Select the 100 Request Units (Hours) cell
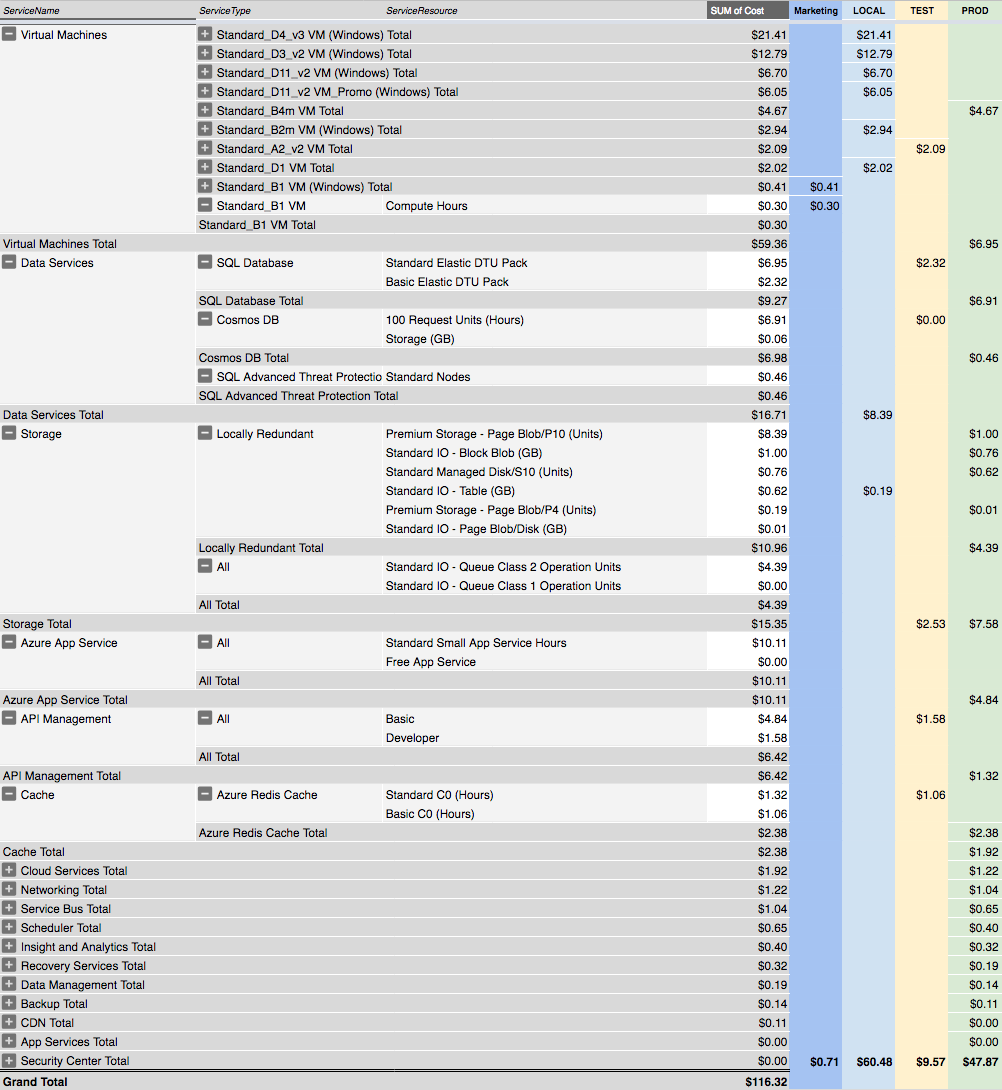Screen dimensions: 1002x1090 point(544,320)
